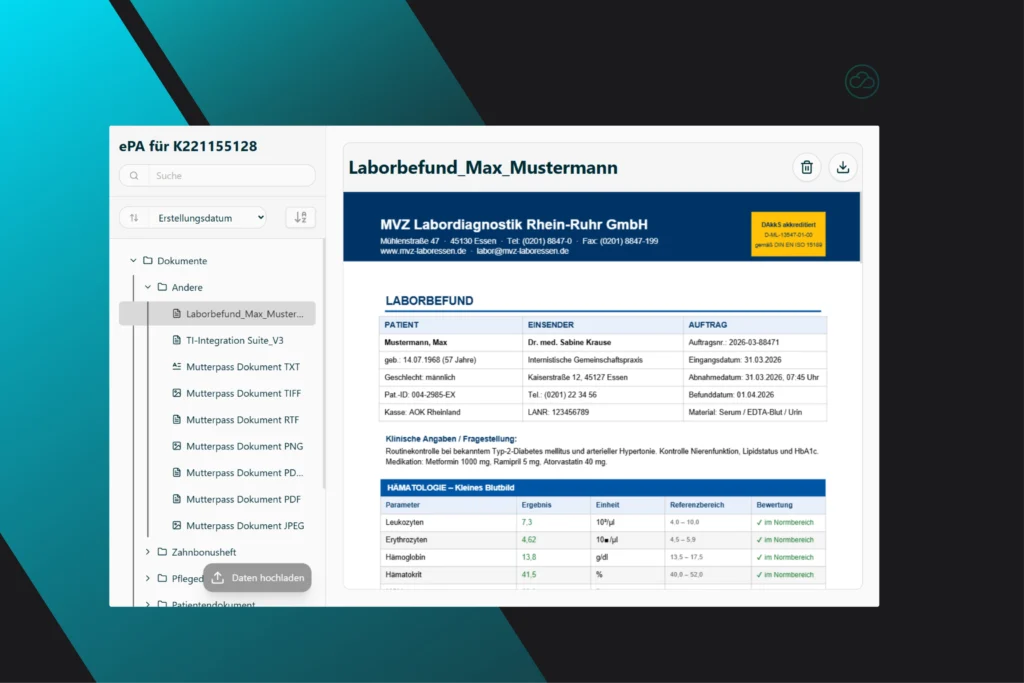1024x683 pixels.
Task: Click the cloud icon in the top right
Action: 860,81
